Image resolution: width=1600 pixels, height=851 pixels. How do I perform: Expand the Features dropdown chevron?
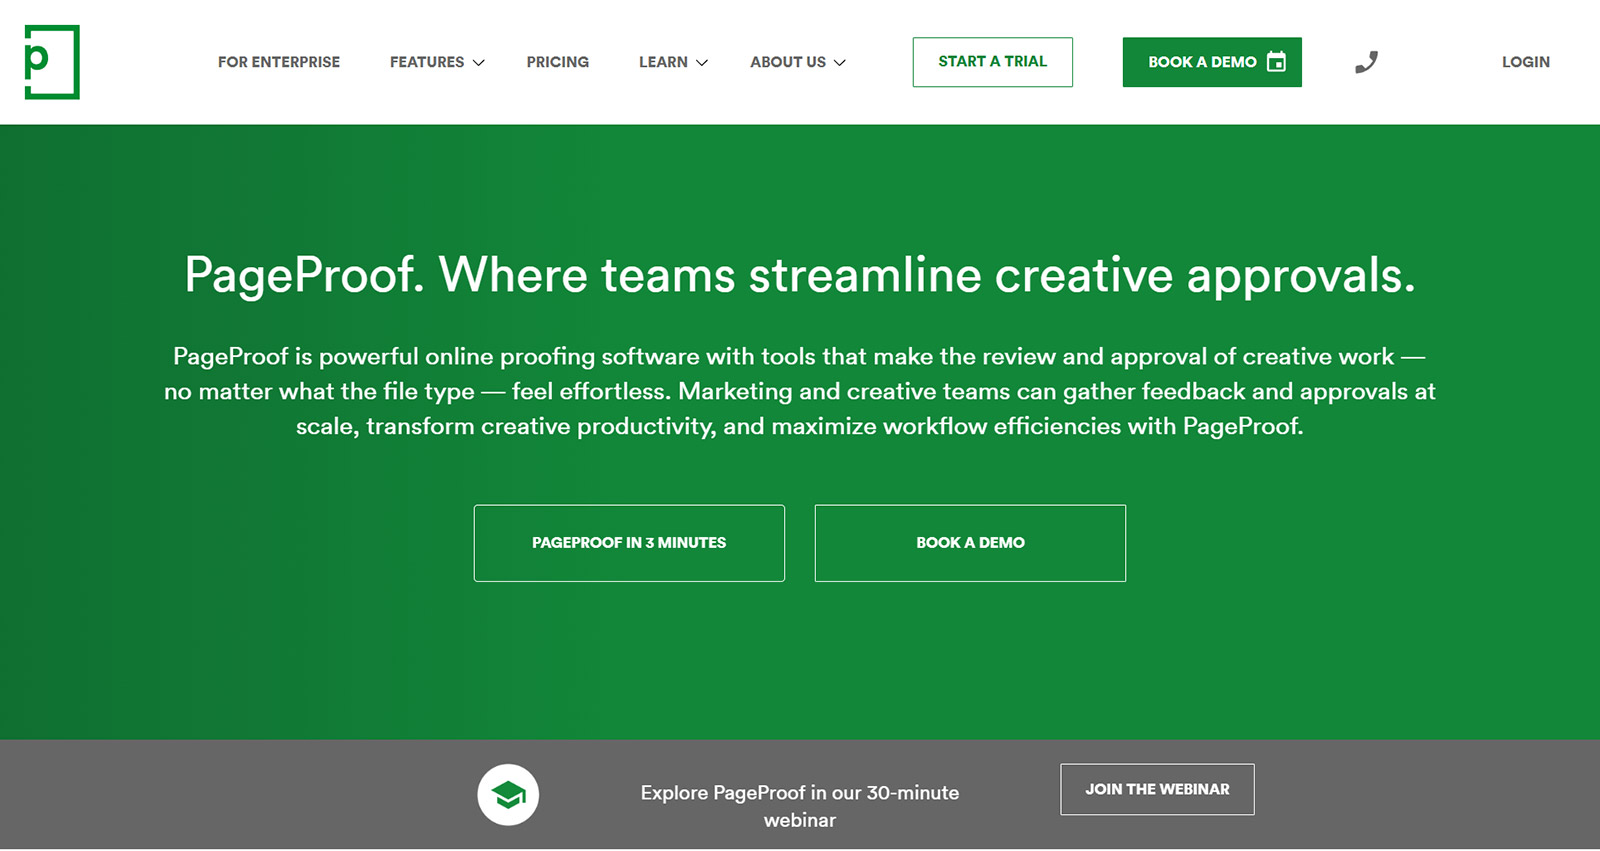(x=479, y=63)
